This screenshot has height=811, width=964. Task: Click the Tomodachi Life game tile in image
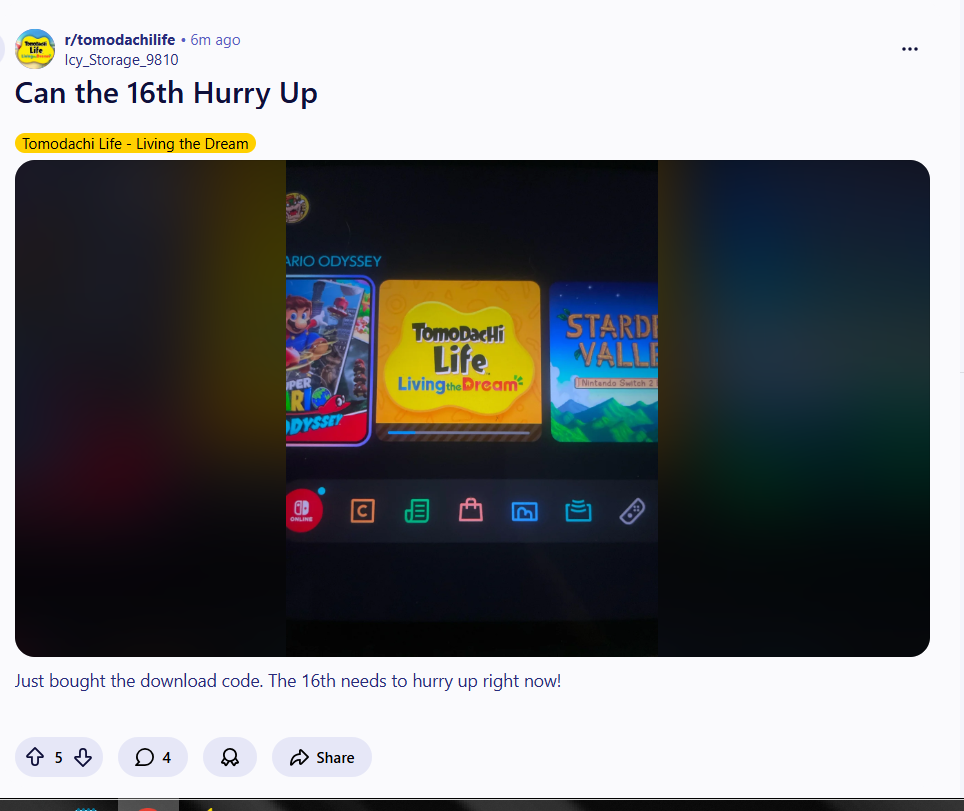[459, 360]
